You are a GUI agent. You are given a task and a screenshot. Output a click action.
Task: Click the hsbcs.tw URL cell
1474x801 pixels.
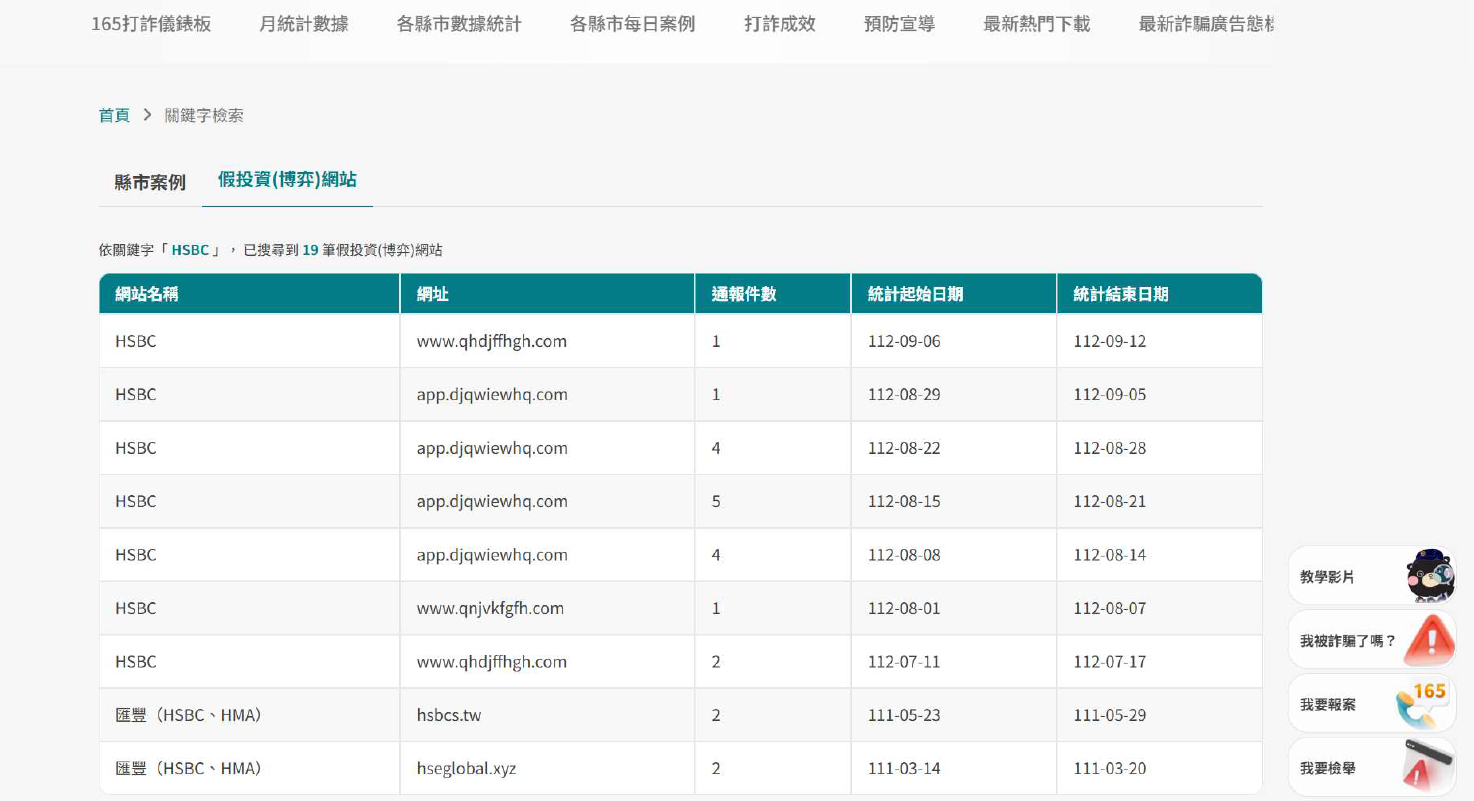[x=449, y=715]
